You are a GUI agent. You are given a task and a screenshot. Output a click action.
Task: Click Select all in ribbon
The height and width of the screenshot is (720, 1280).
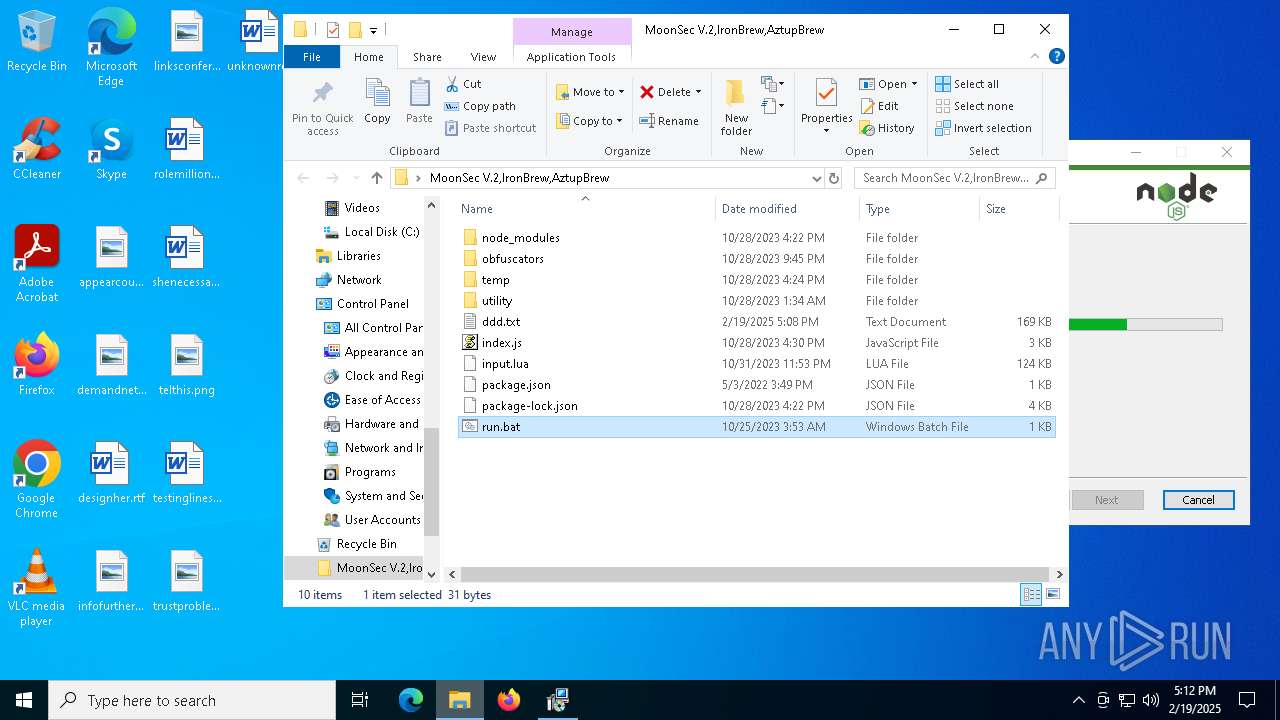click(x=967, y=84)
